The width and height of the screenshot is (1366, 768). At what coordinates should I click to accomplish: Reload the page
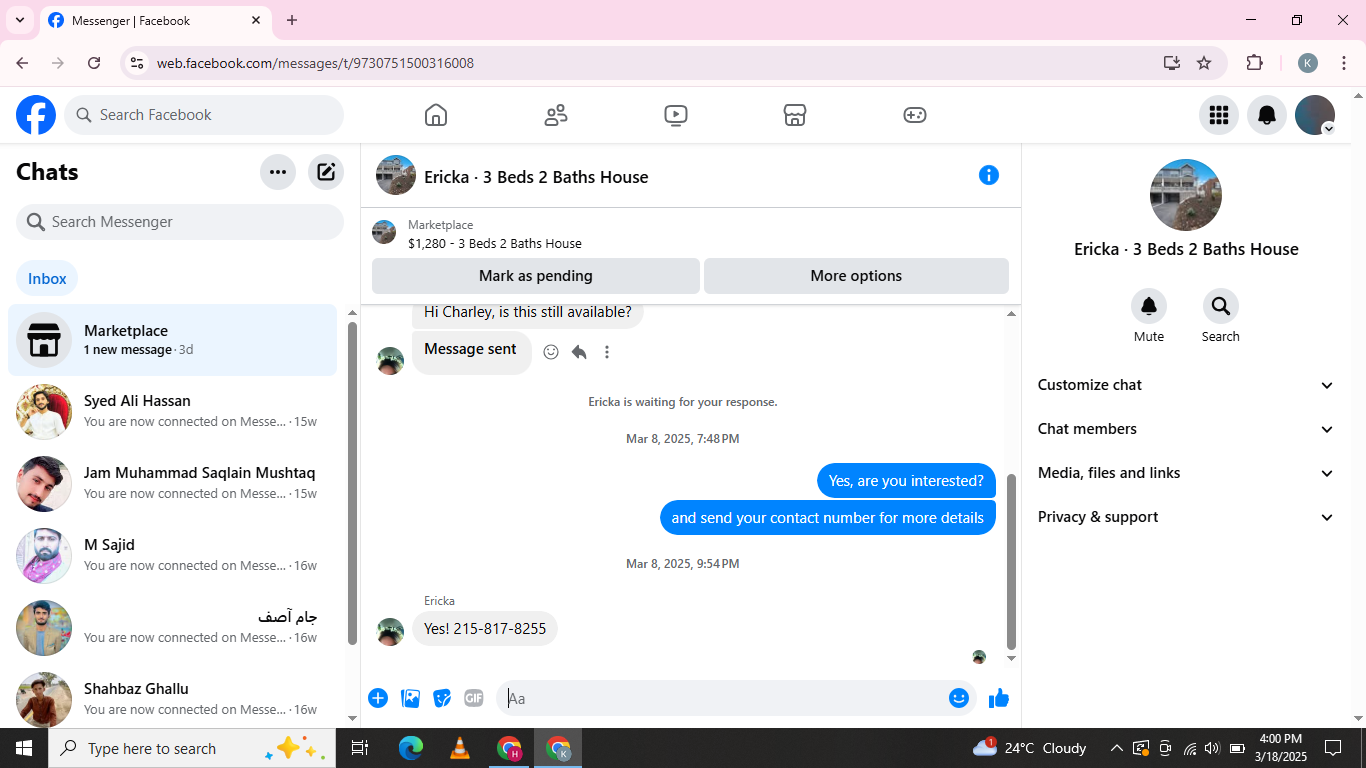pyautogui.click(x=94, y=63)
